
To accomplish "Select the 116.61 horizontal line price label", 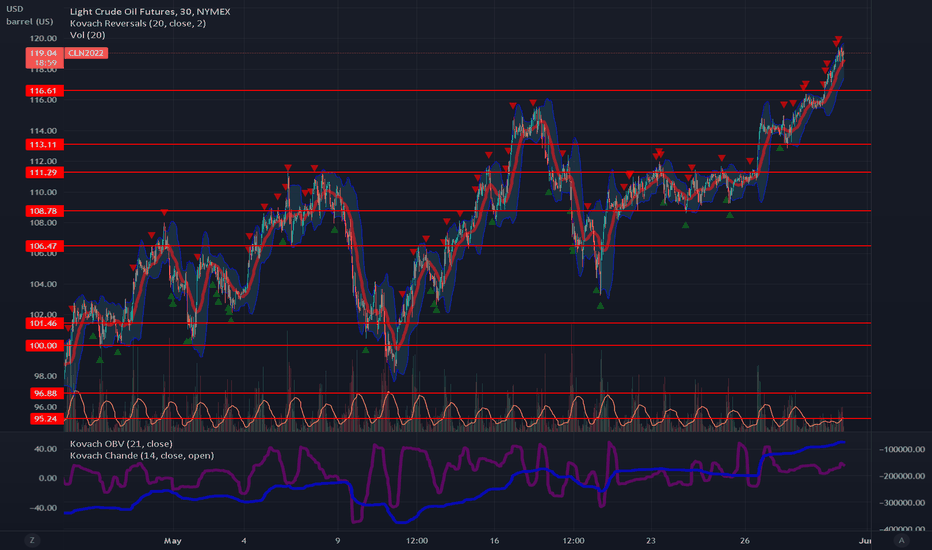I will tap(45, 90).
